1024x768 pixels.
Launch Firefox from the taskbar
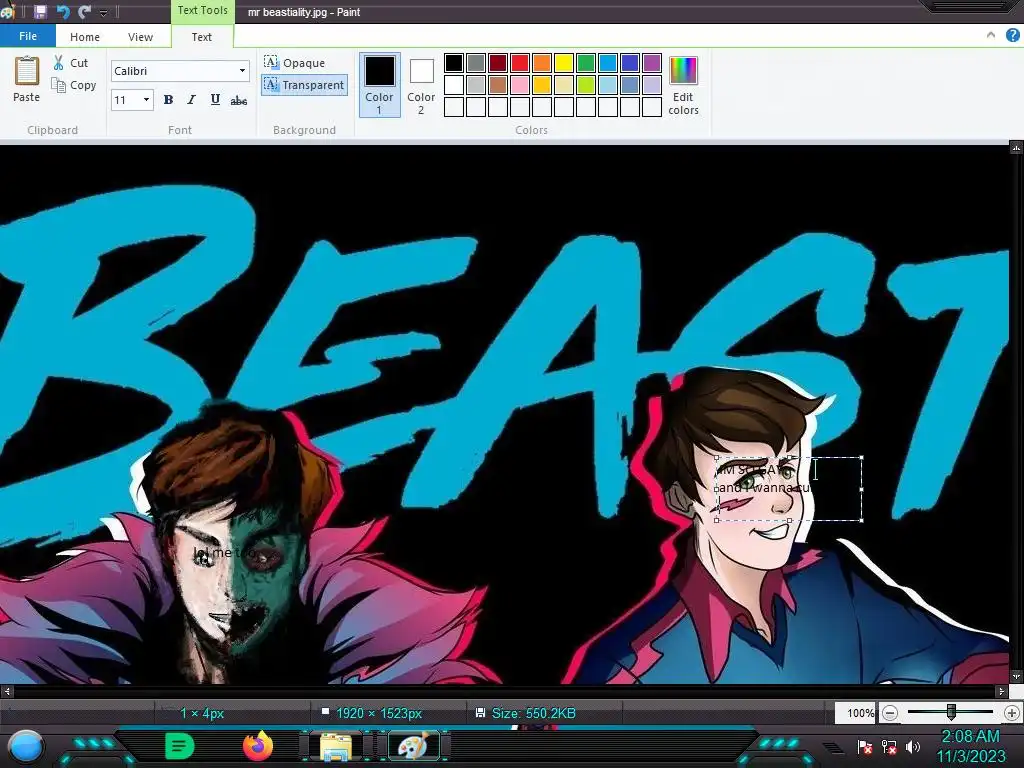[x=258, y=746]
